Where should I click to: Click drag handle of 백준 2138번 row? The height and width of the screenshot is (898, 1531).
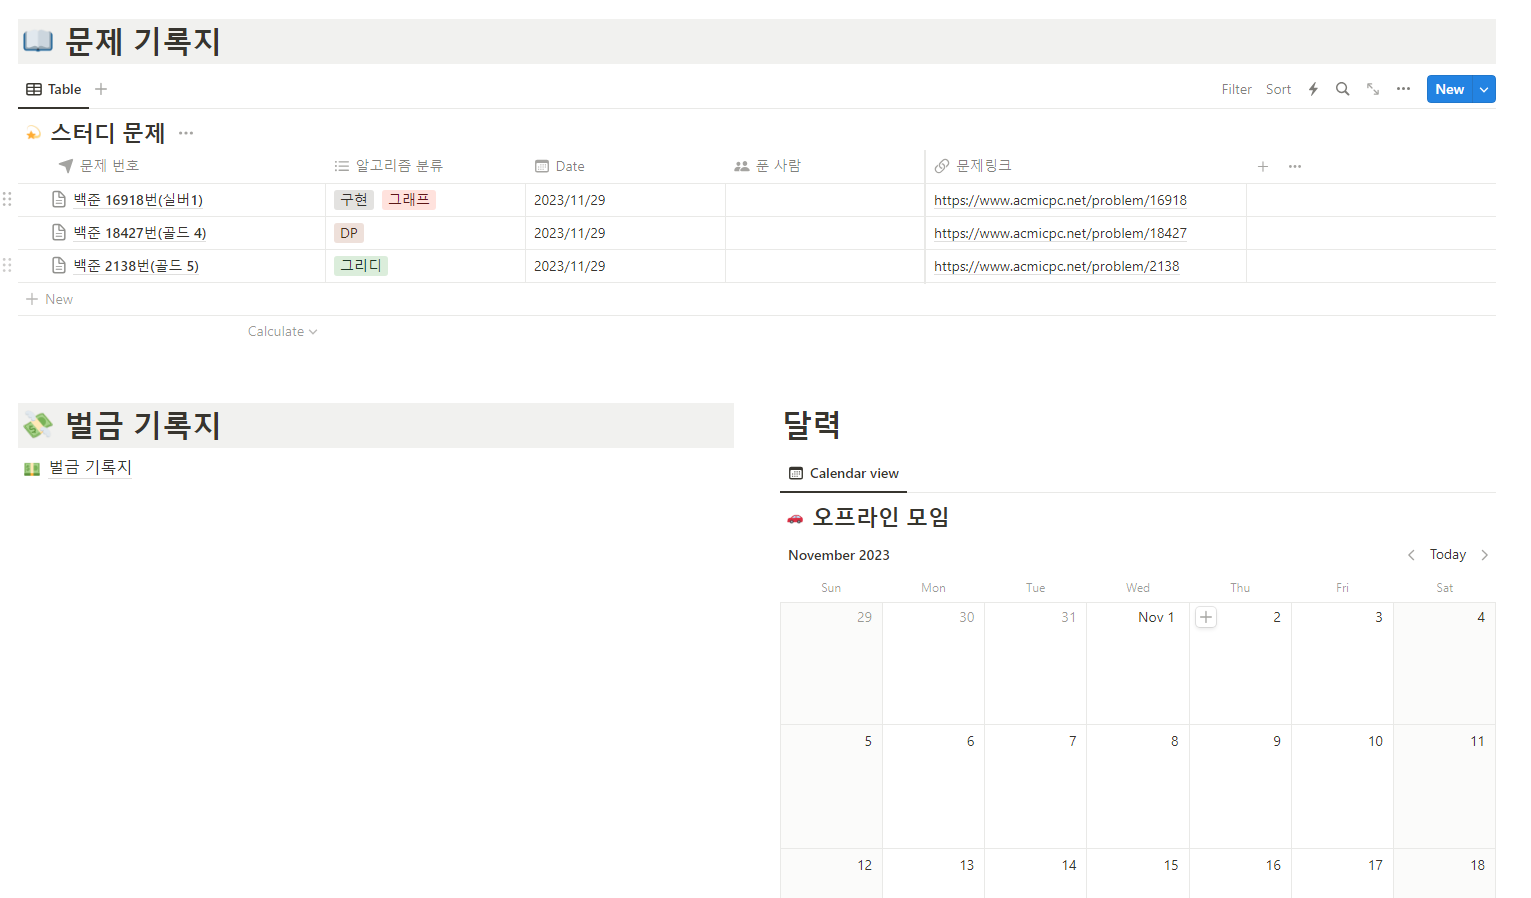coord(7,265)
